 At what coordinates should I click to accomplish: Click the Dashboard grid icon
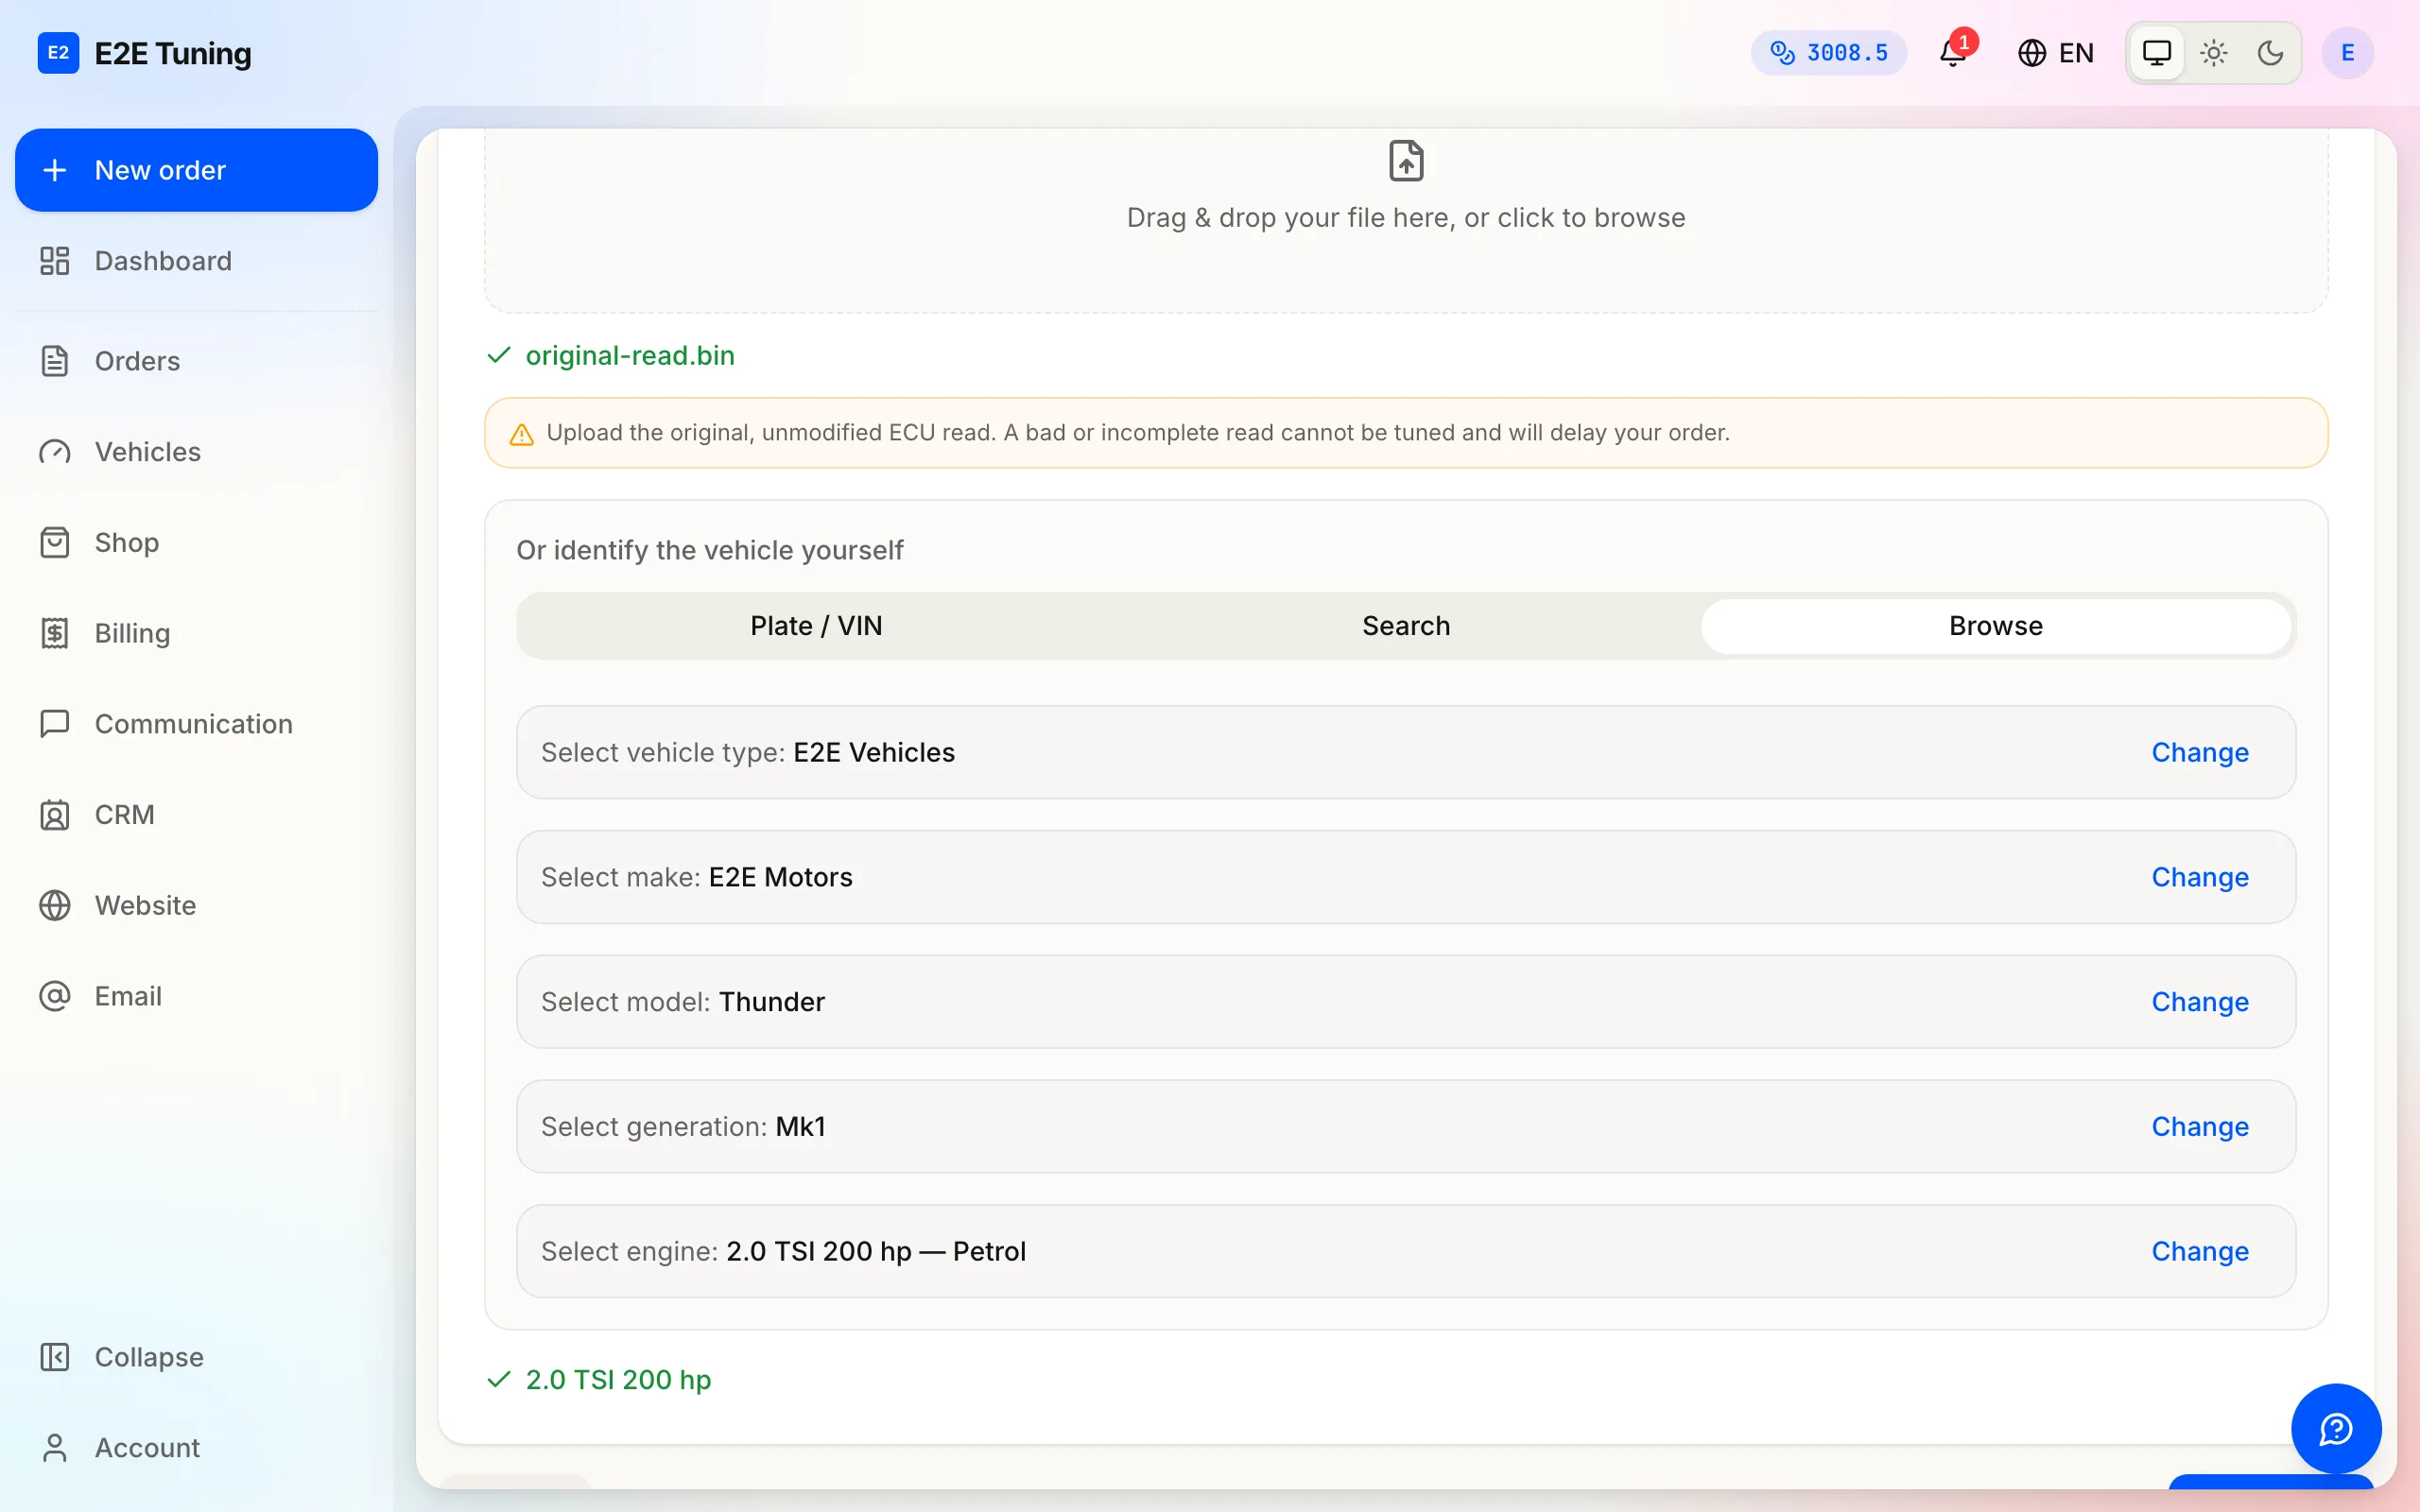[x=55, y=261]
